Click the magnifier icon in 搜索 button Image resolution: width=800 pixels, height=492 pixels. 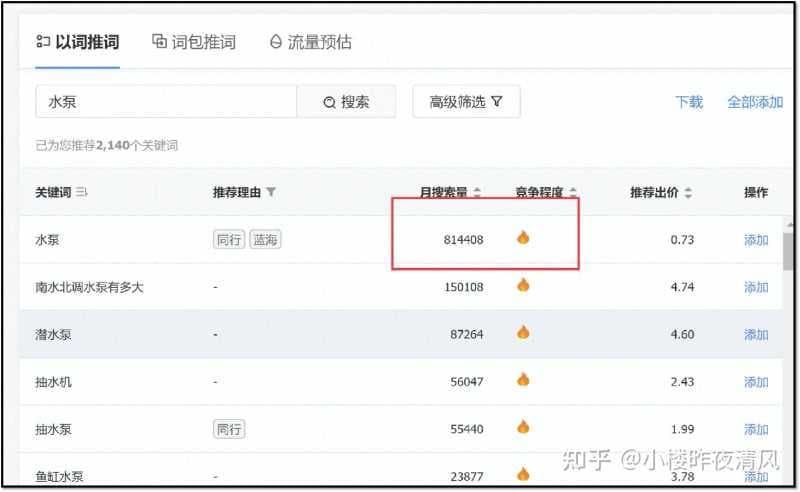(x=330, y=103)
